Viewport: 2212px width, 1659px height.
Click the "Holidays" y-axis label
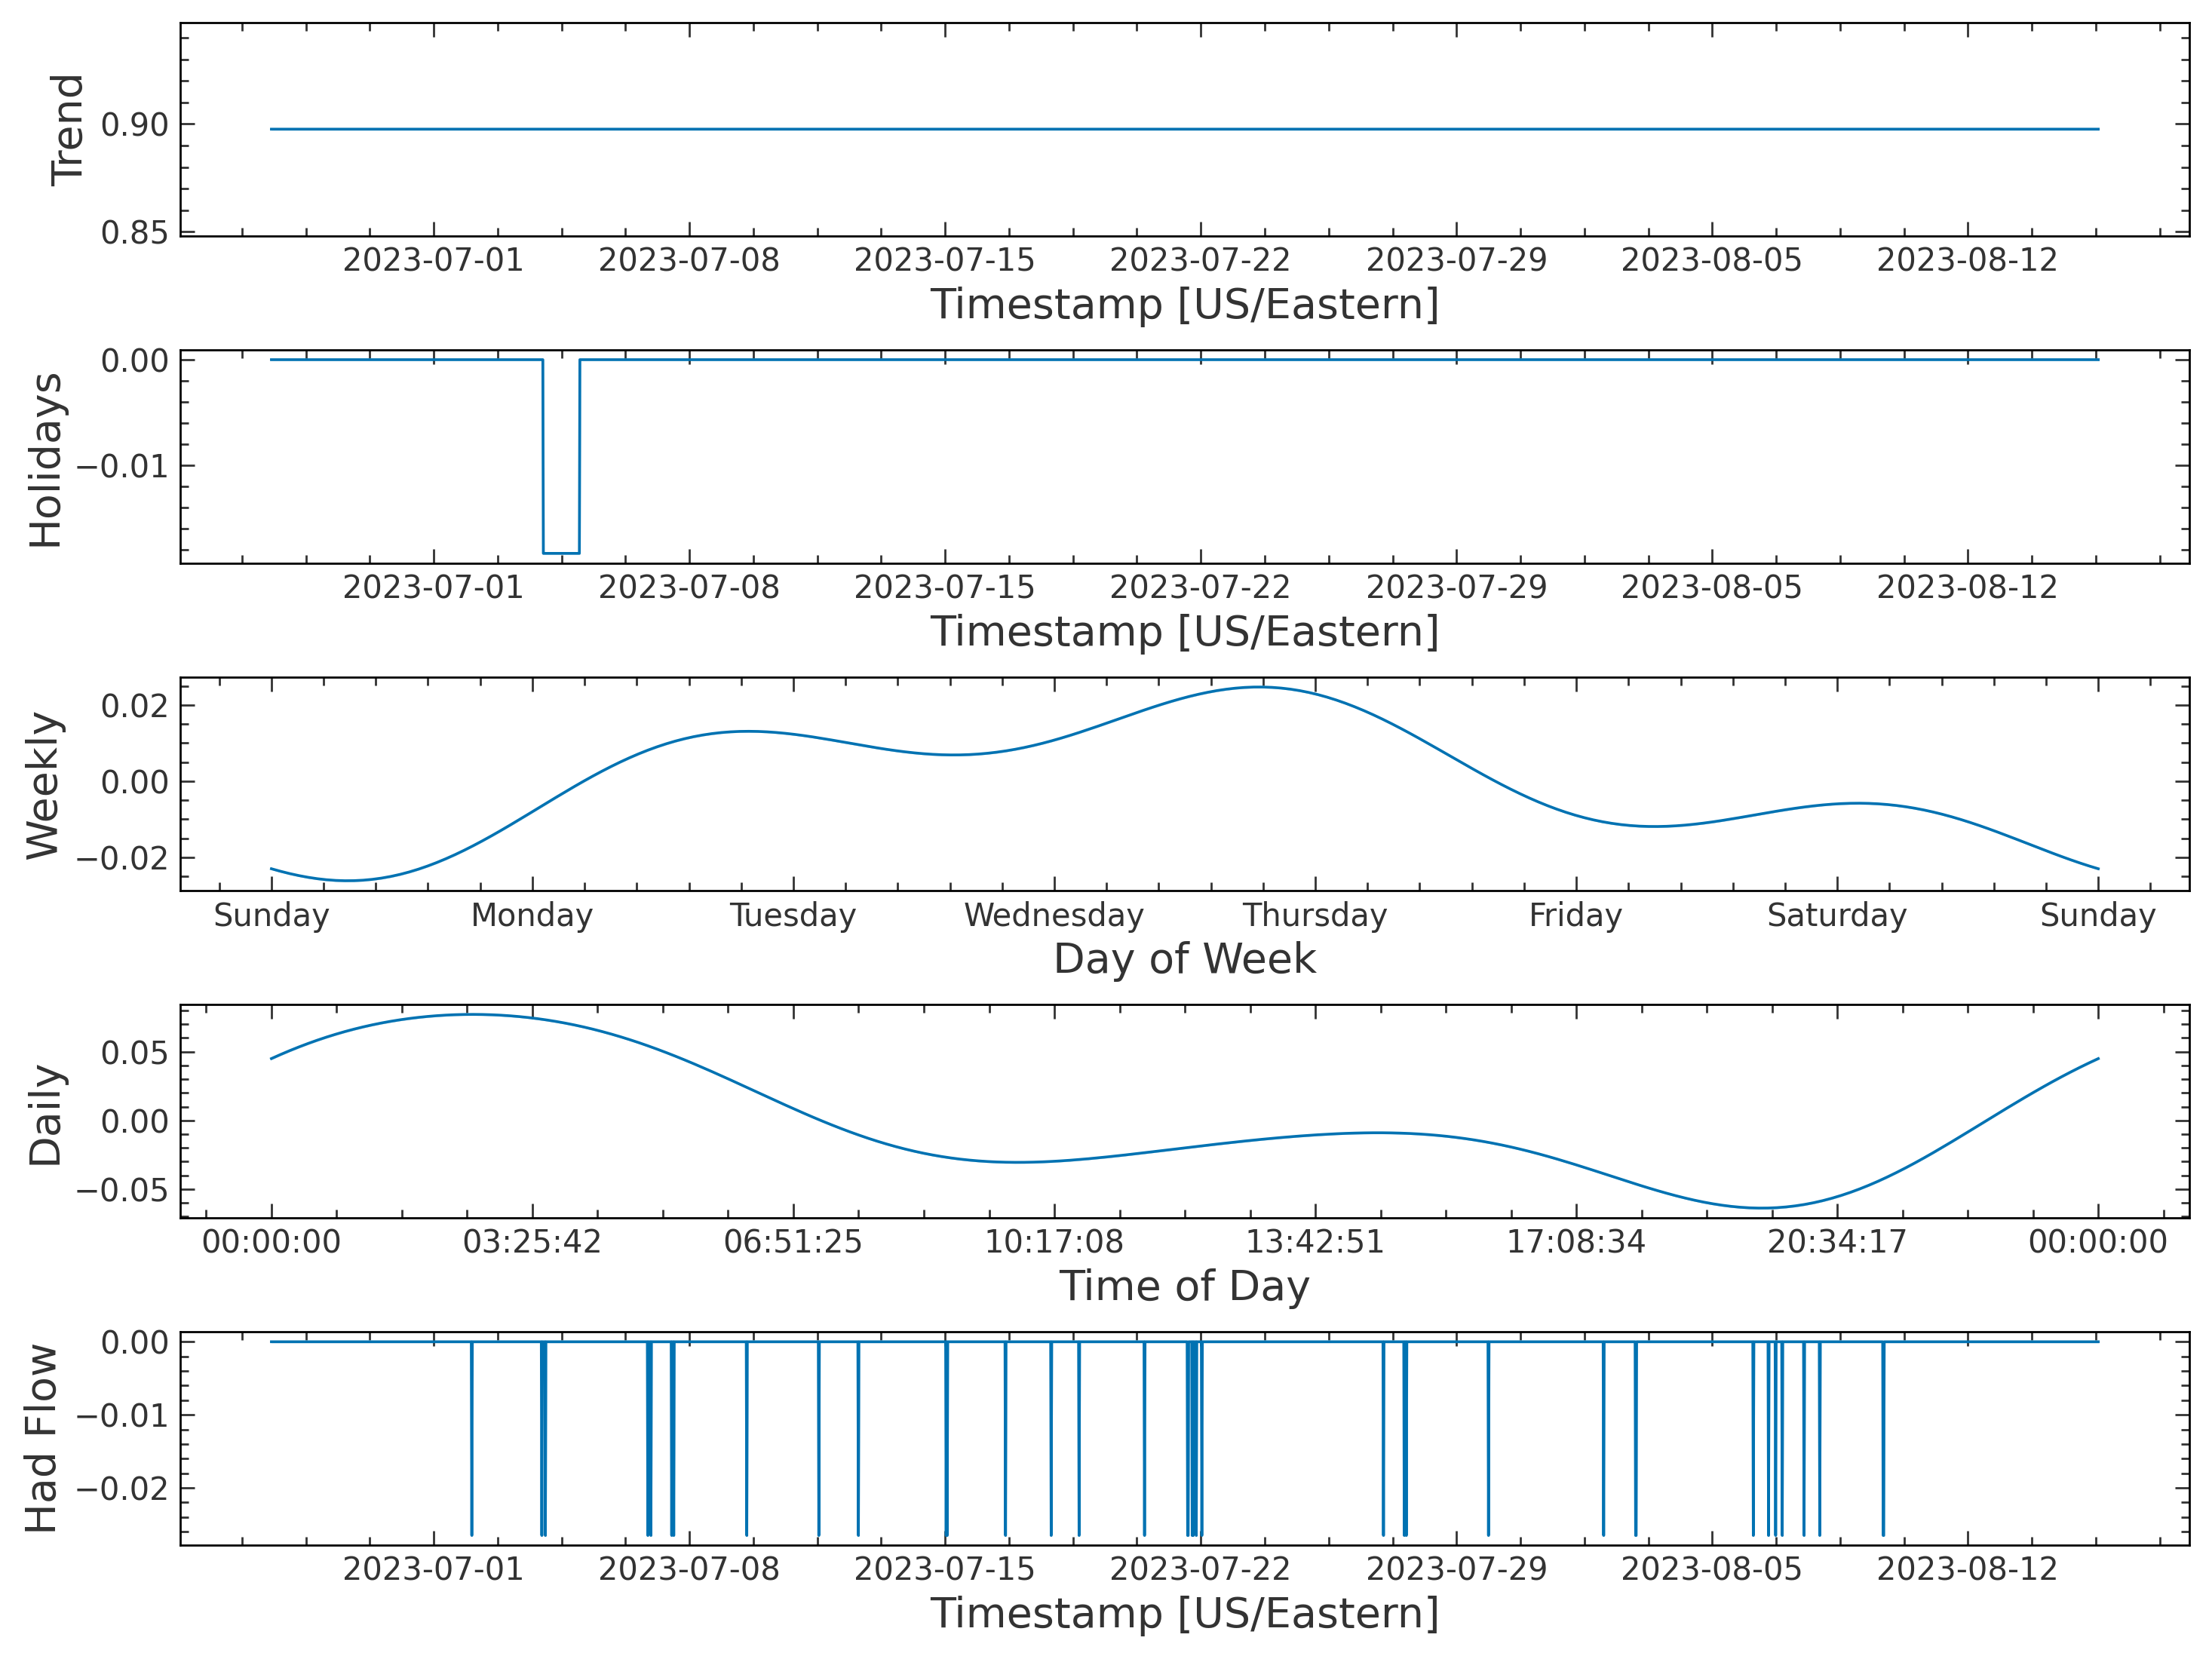pos(45,460)
